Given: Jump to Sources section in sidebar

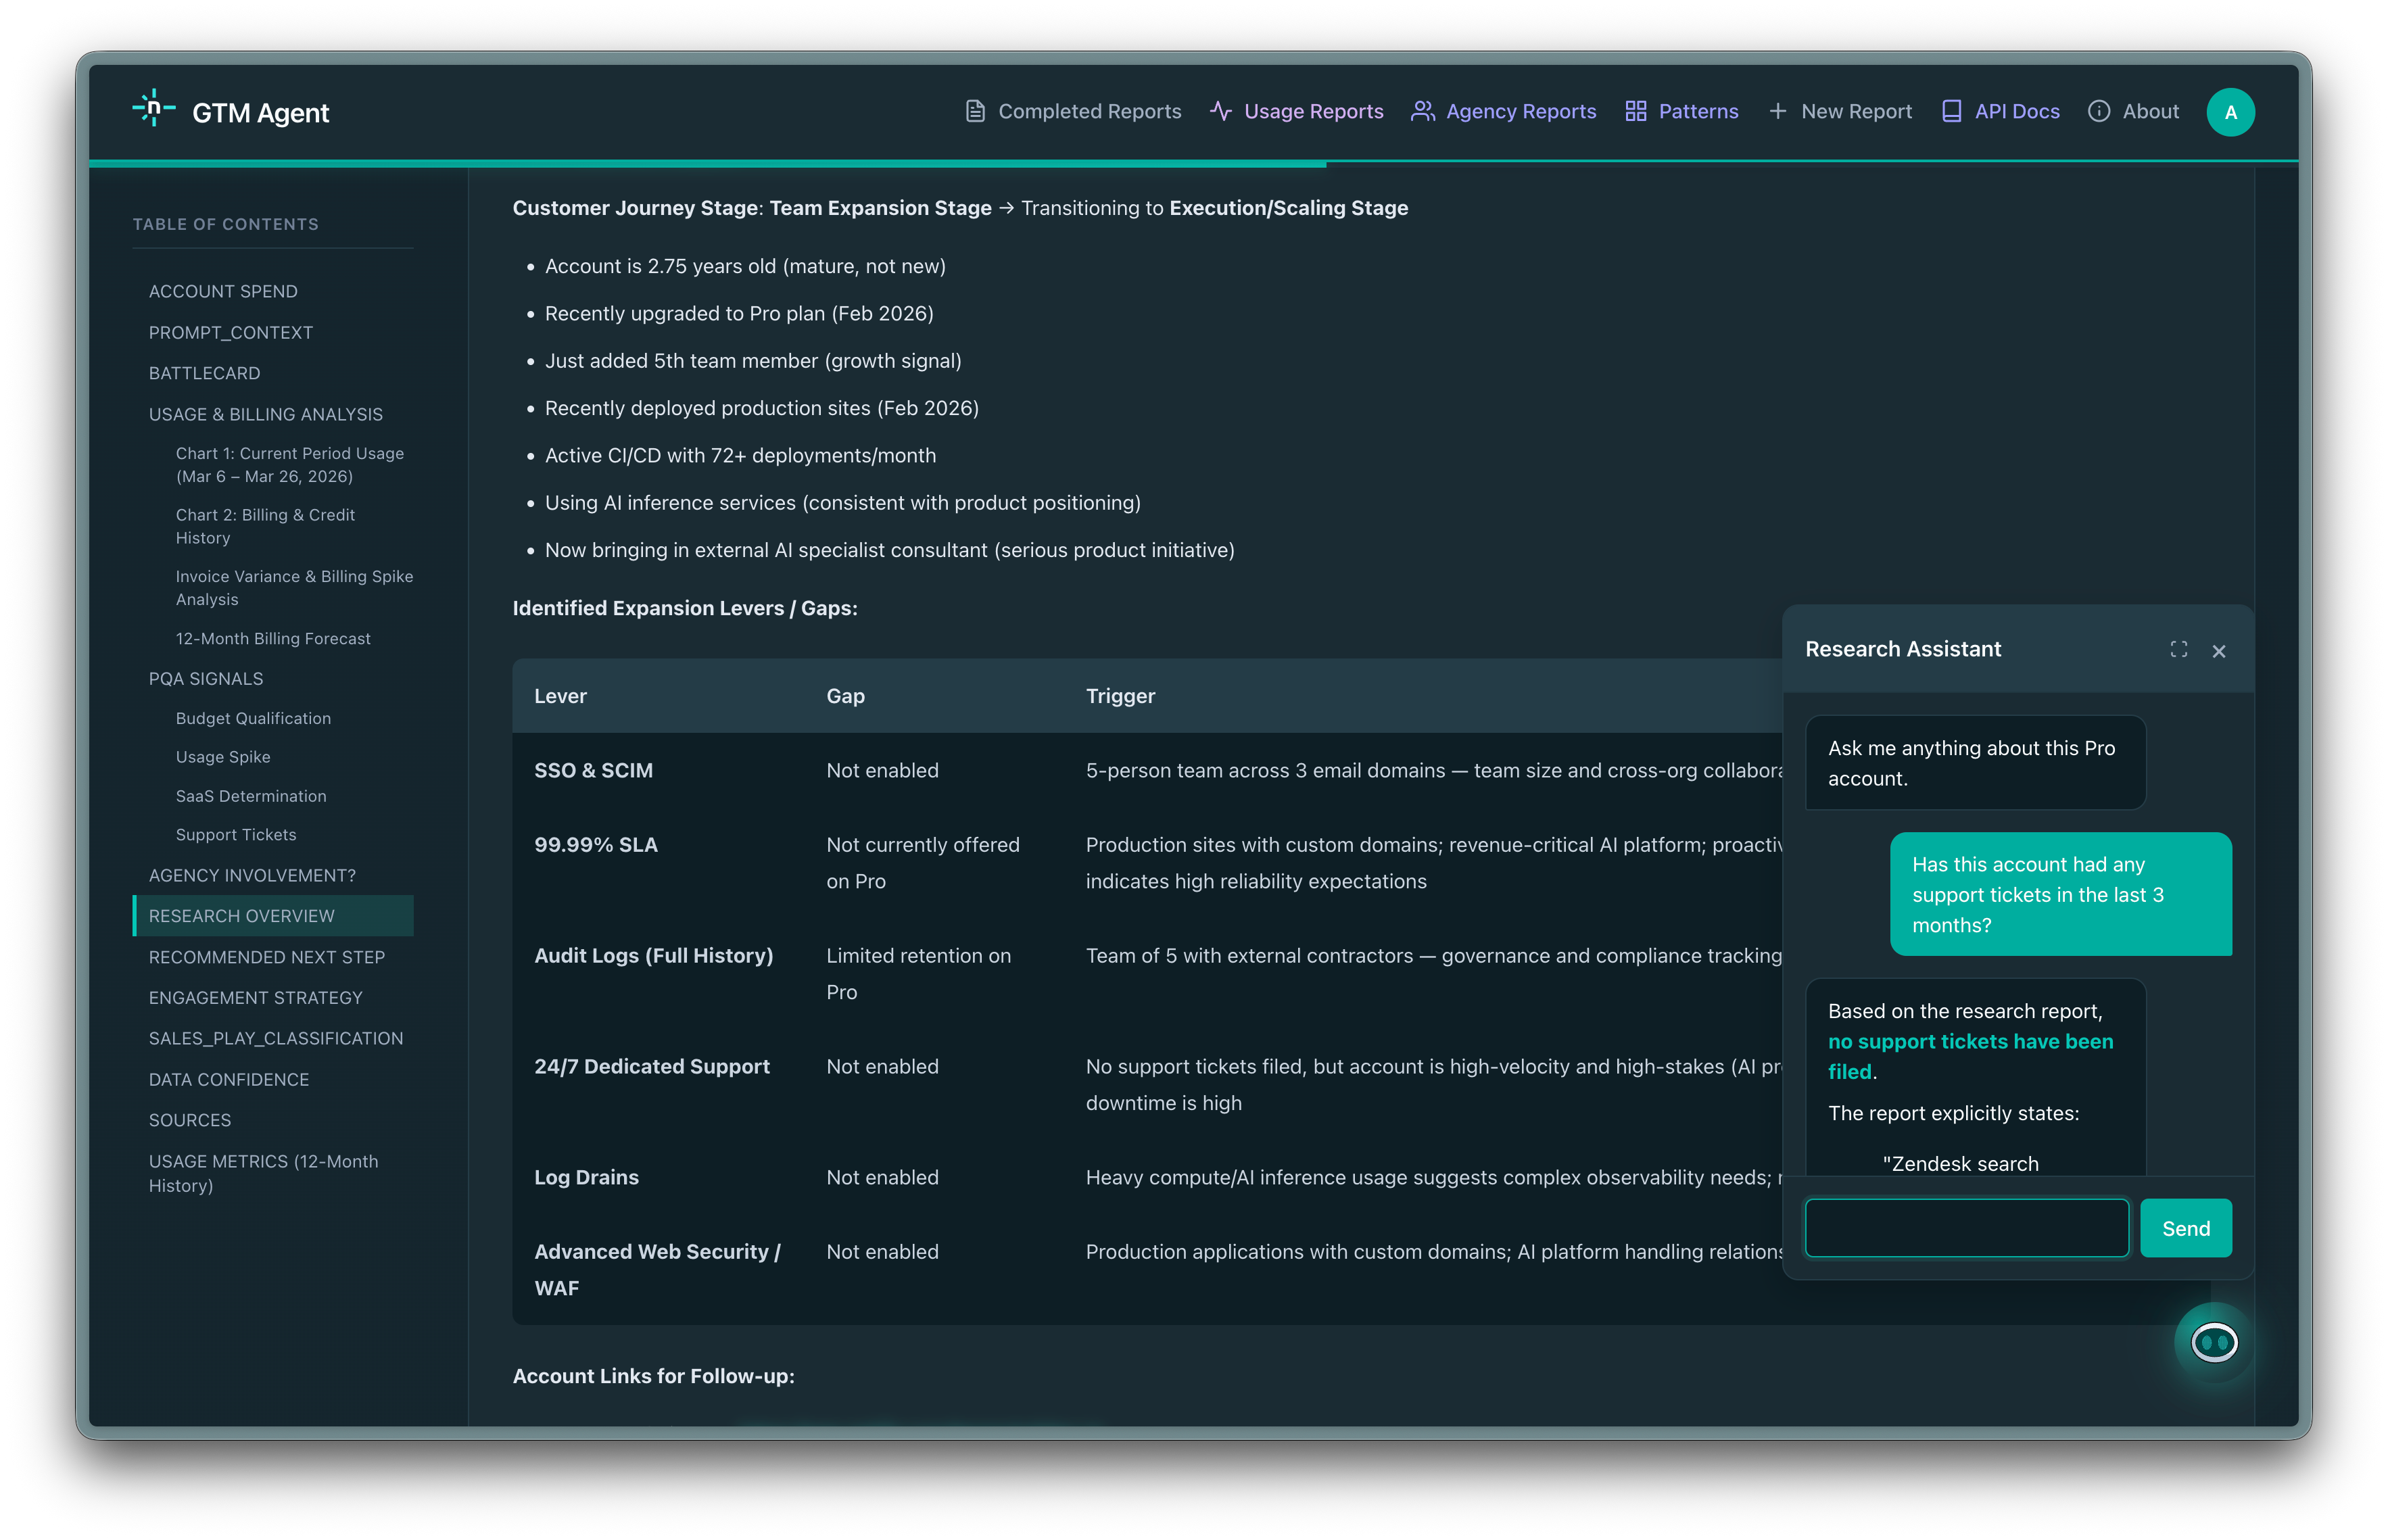Looking at the screenshot, I should coord(190,1120).
